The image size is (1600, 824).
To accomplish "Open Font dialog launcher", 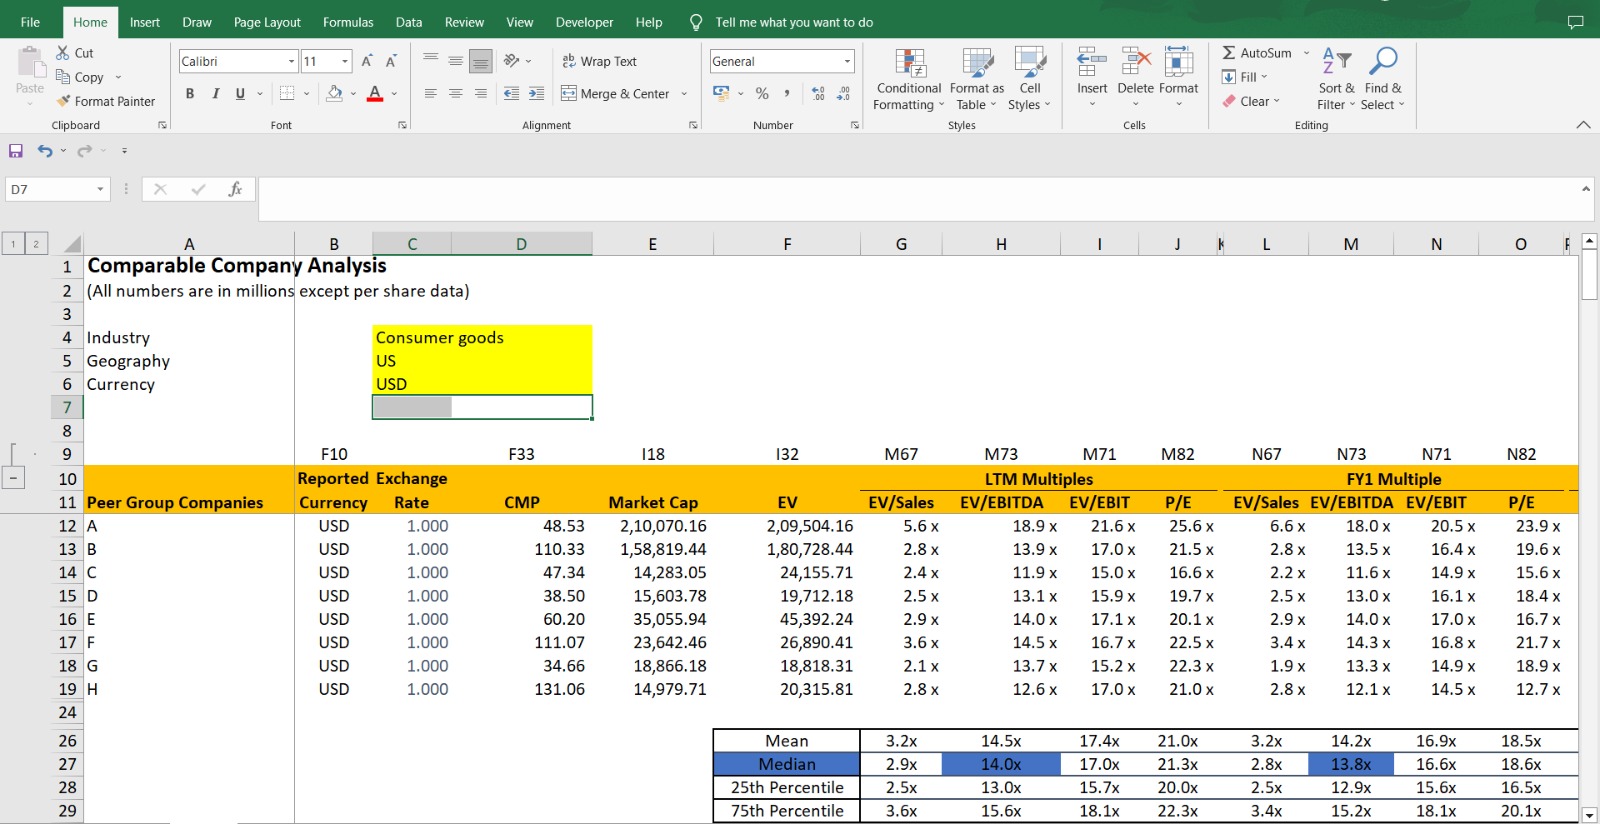I will [403, 125].
